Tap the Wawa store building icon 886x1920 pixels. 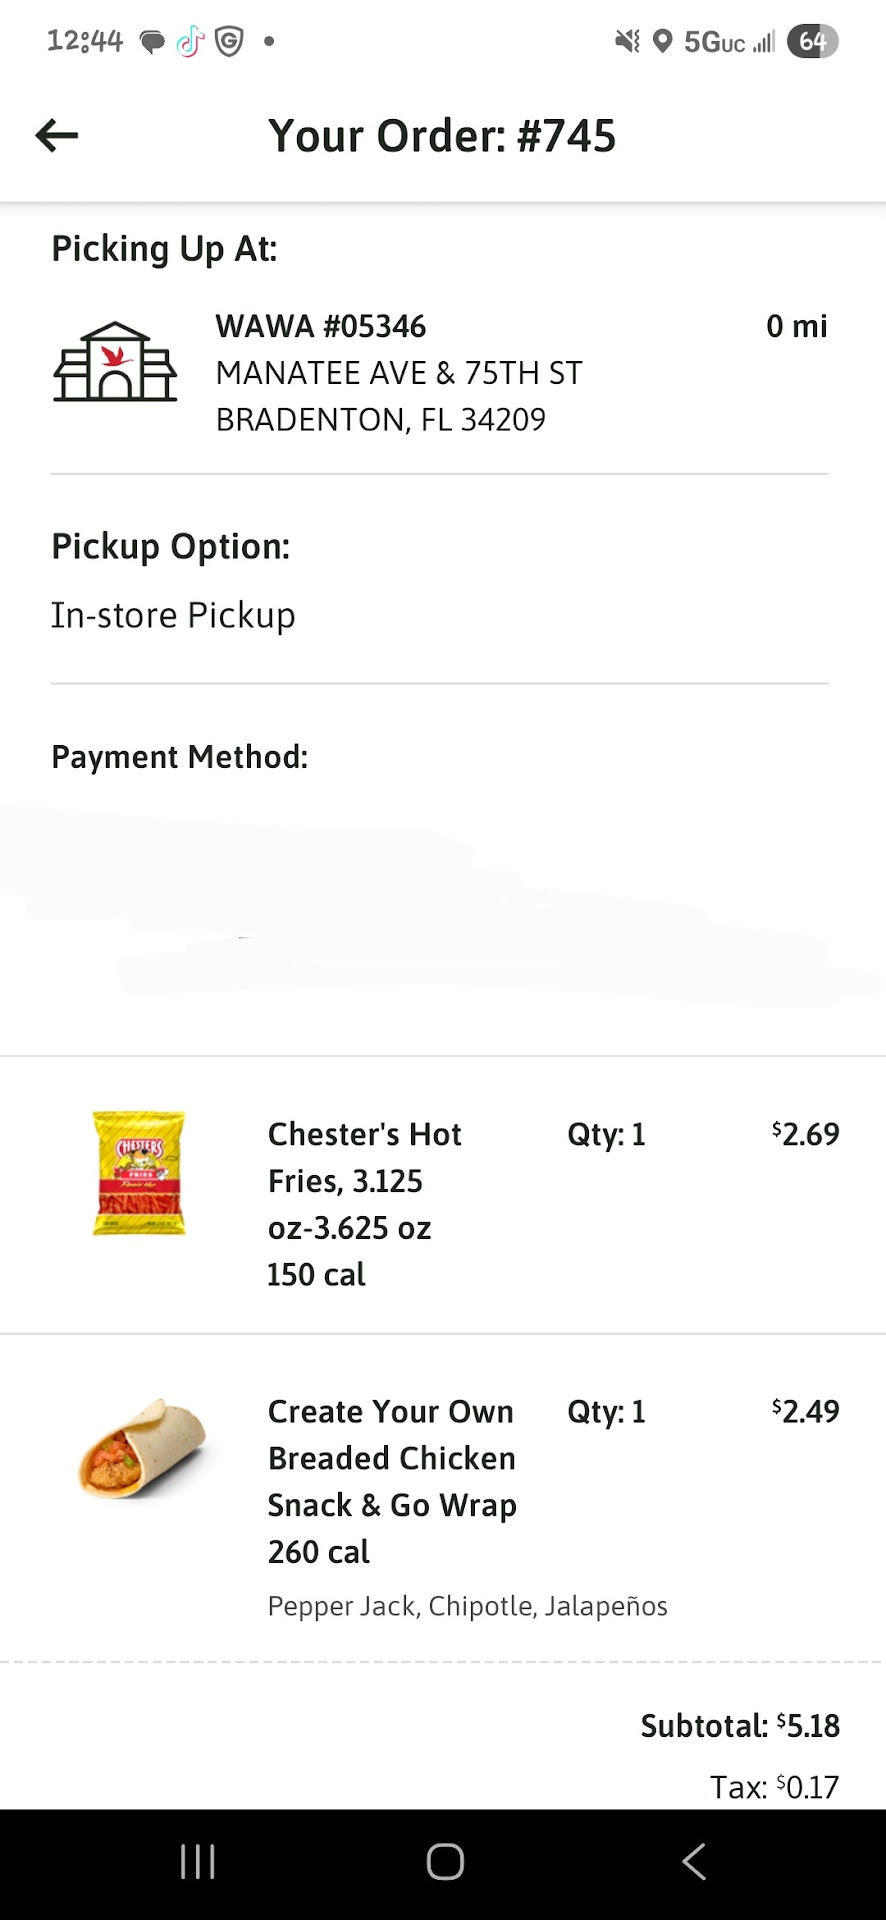tap(115, 362)
